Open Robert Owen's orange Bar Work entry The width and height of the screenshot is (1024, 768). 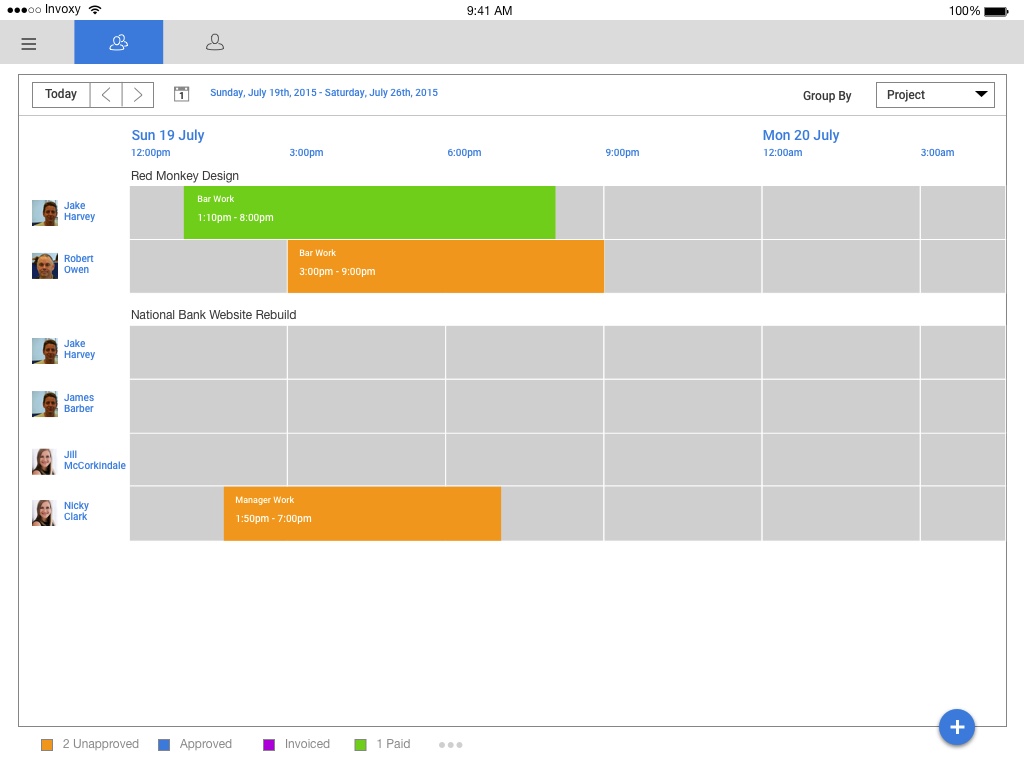coord(445,266)
